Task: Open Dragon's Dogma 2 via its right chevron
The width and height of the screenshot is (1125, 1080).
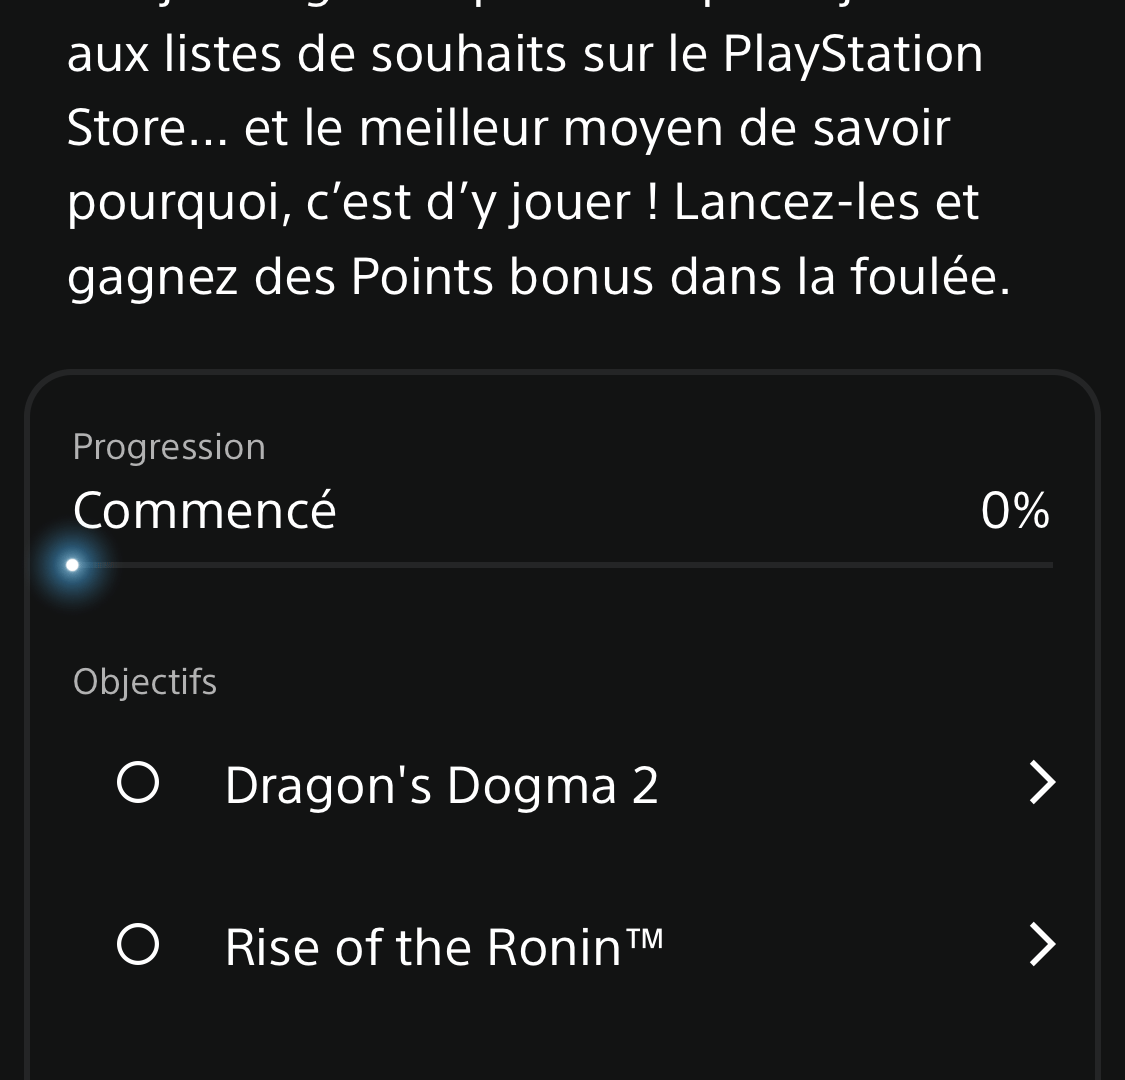Action: [x=1042, y=783]
